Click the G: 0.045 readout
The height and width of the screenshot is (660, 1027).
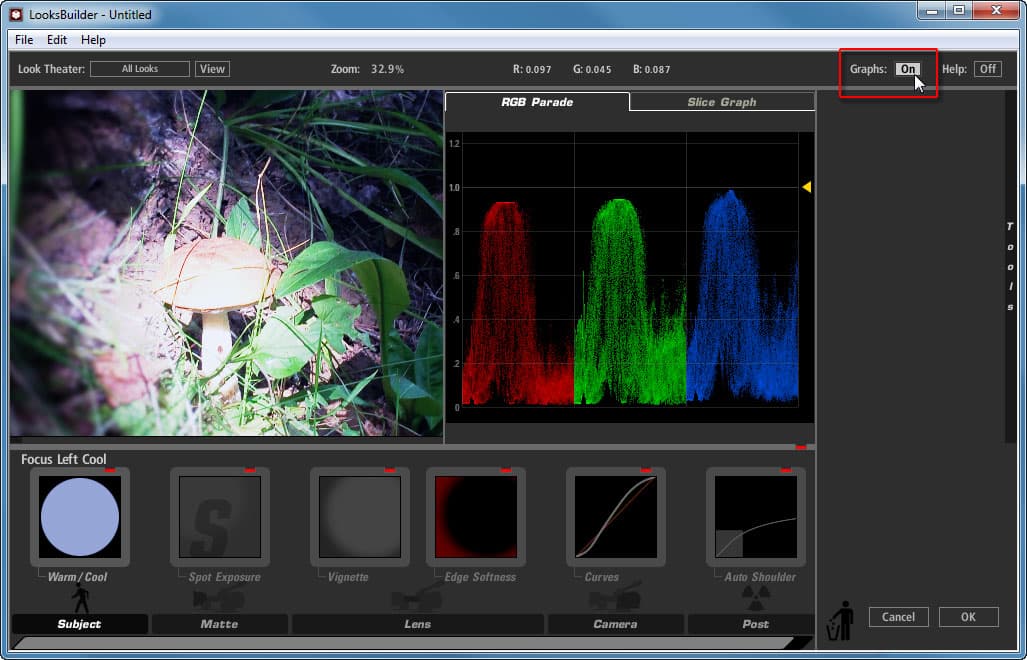coord(592,69)
